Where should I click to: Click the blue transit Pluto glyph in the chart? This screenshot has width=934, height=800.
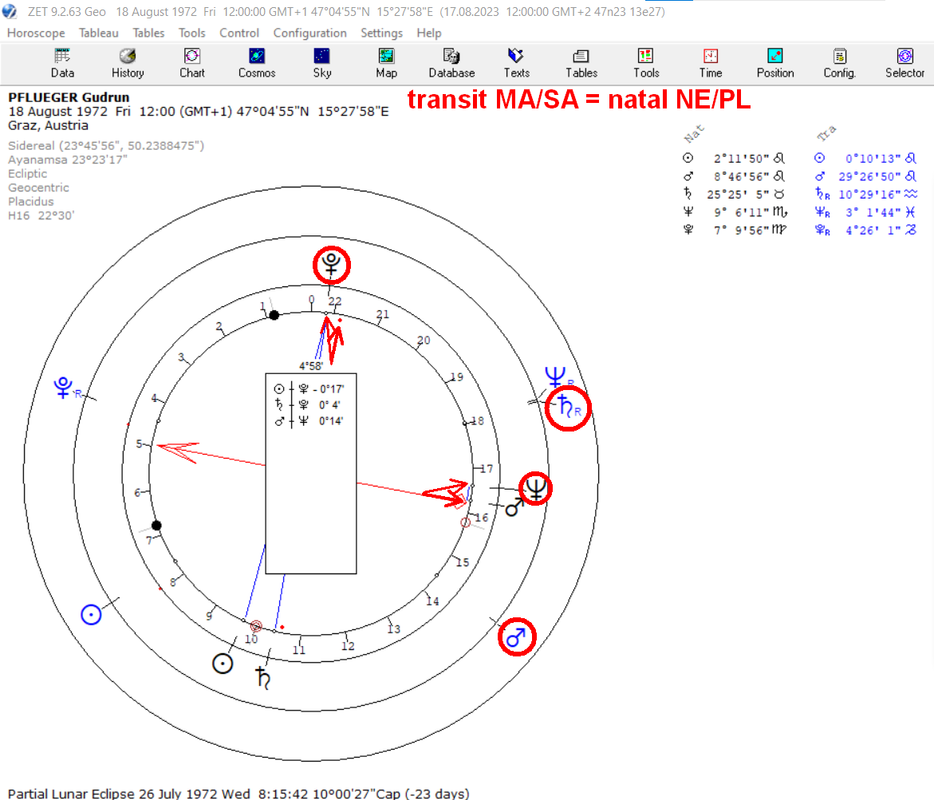63,387
